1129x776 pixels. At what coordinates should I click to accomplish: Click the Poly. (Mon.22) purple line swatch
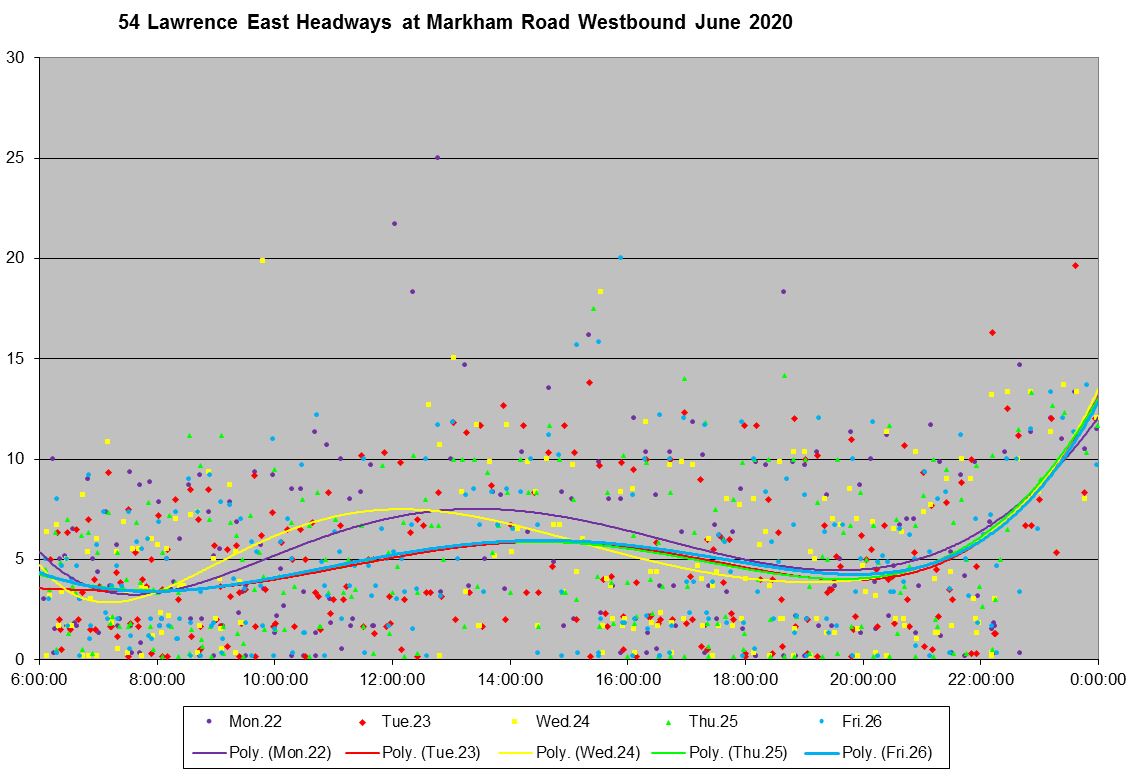pos(212,752)
